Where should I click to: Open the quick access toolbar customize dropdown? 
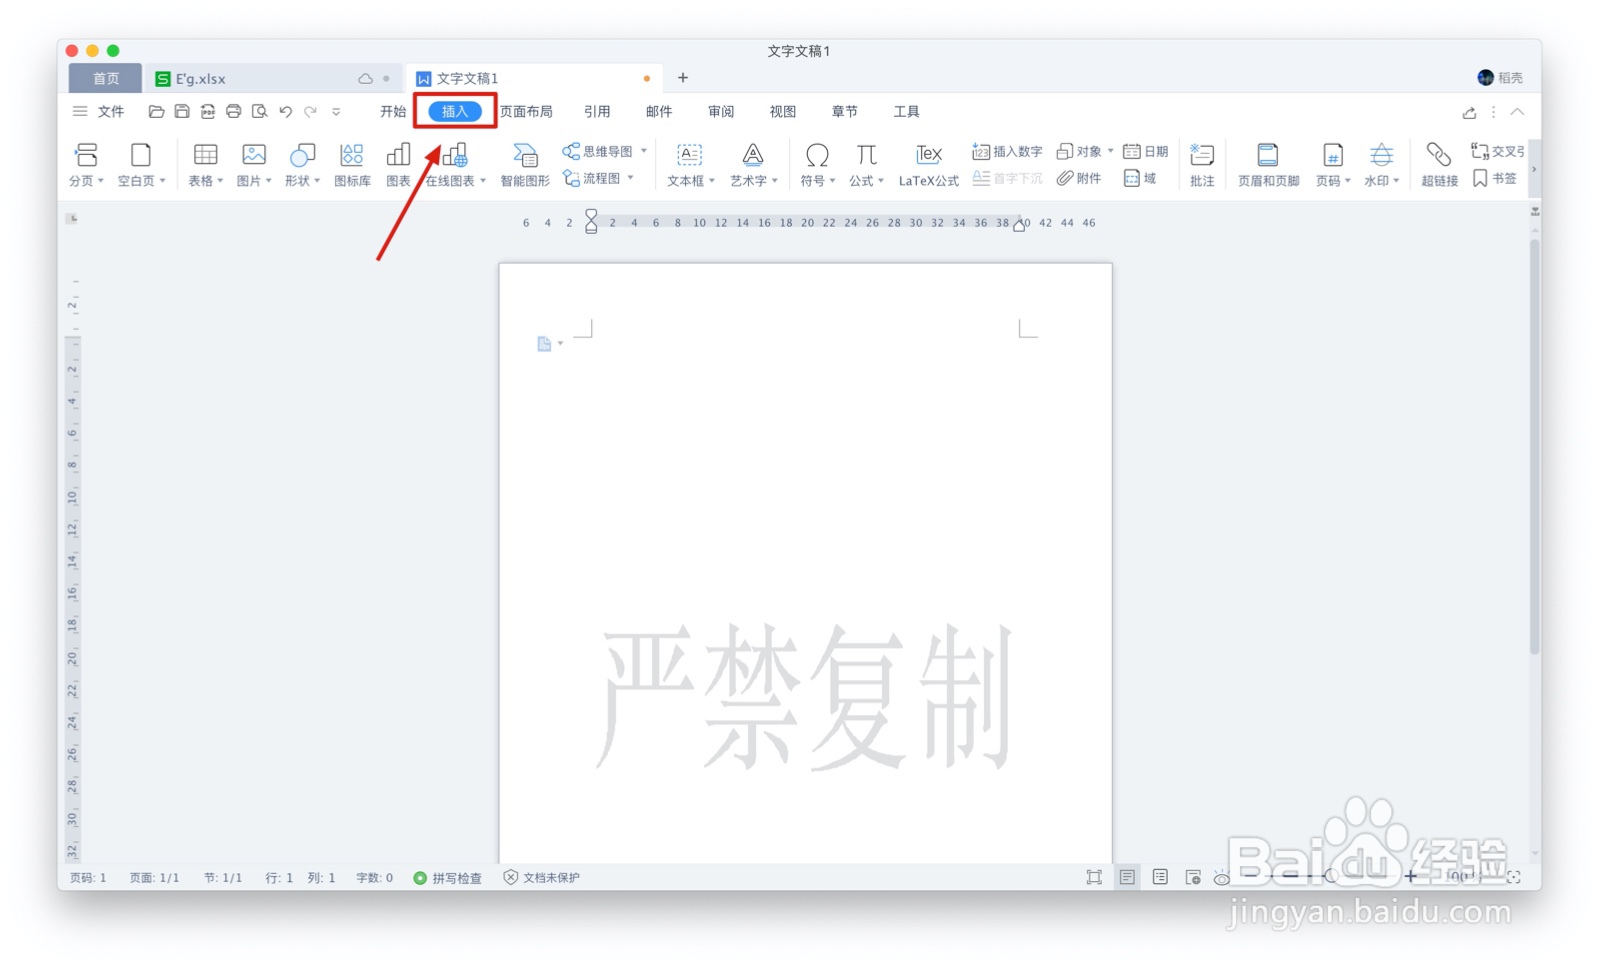pyautogui.click(x=336, y=112)
